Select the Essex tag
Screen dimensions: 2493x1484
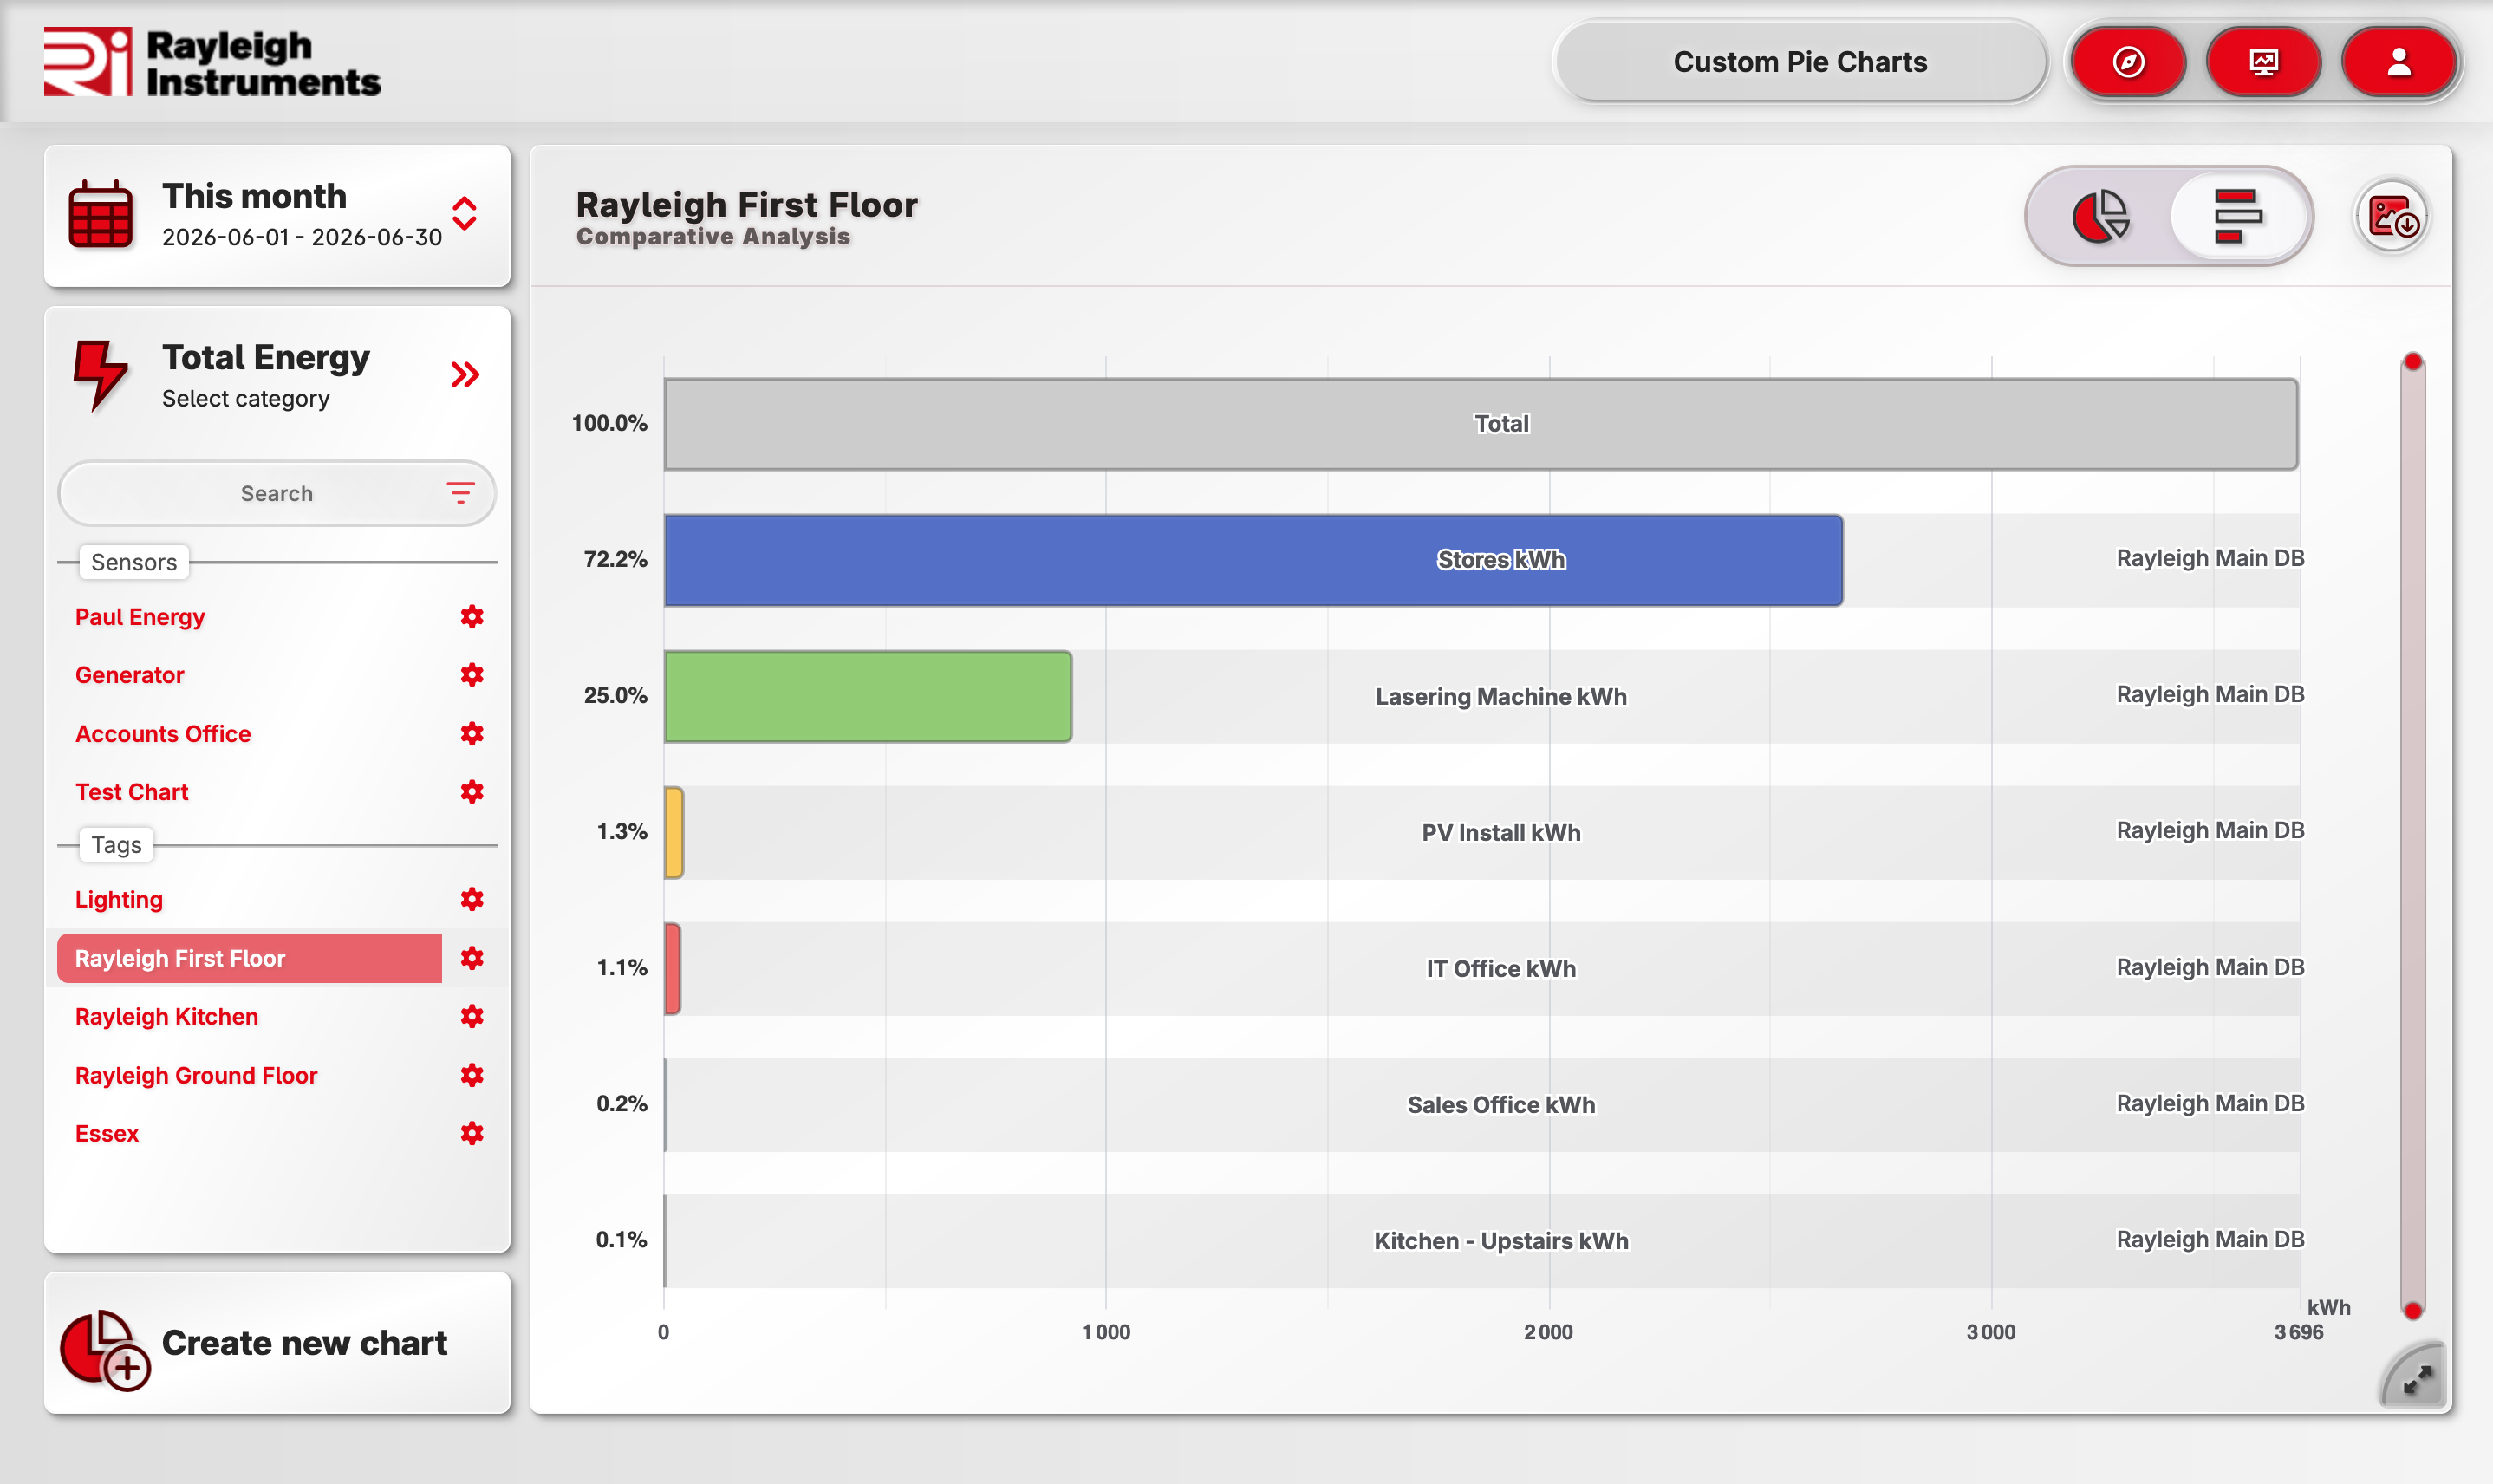tap(107, 1134)
